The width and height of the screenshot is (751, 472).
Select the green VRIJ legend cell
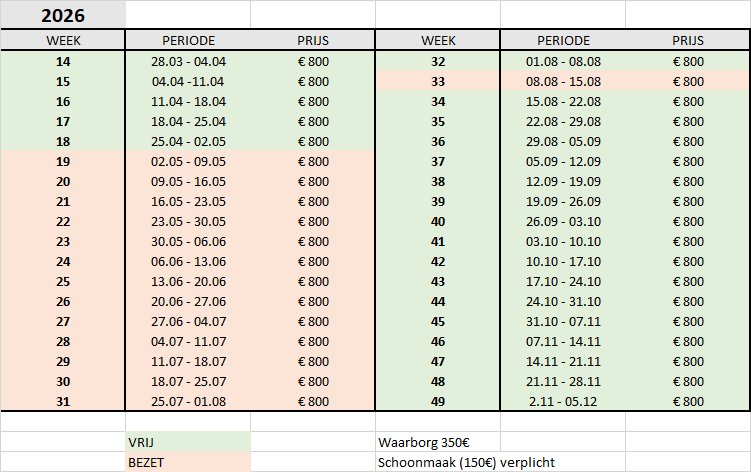[x=188, y=442]
